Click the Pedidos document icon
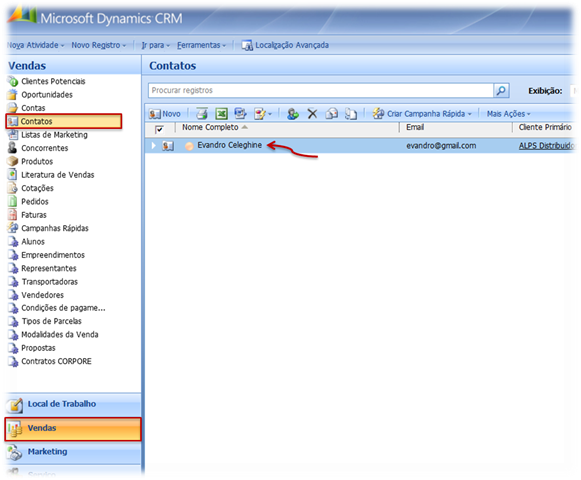 click(13, 201)
